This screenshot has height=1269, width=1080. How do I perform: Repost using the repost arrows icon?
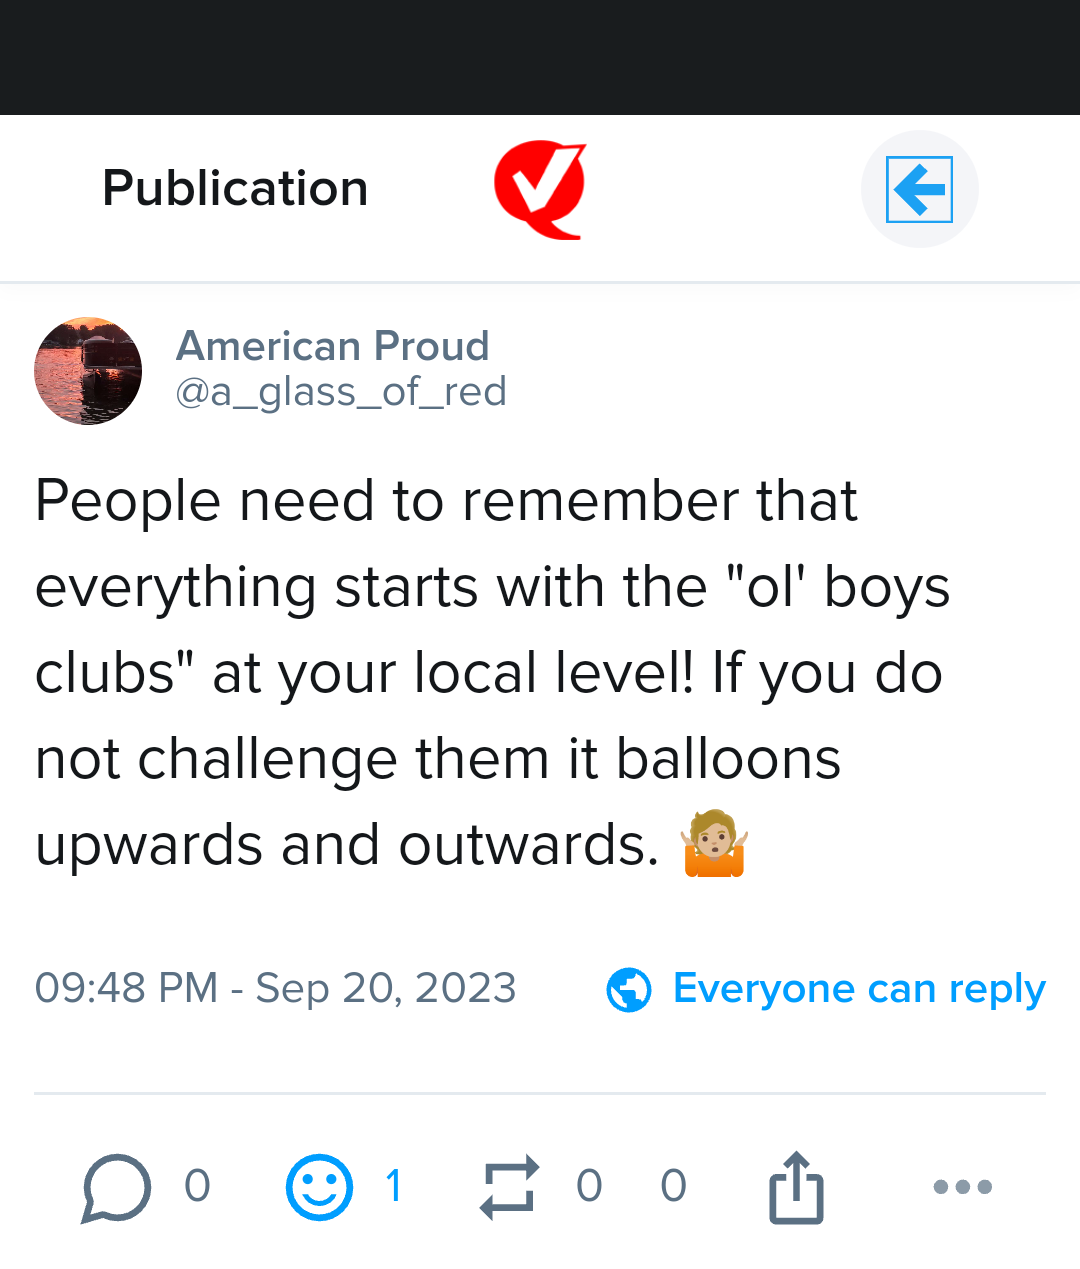[510, 1187]
